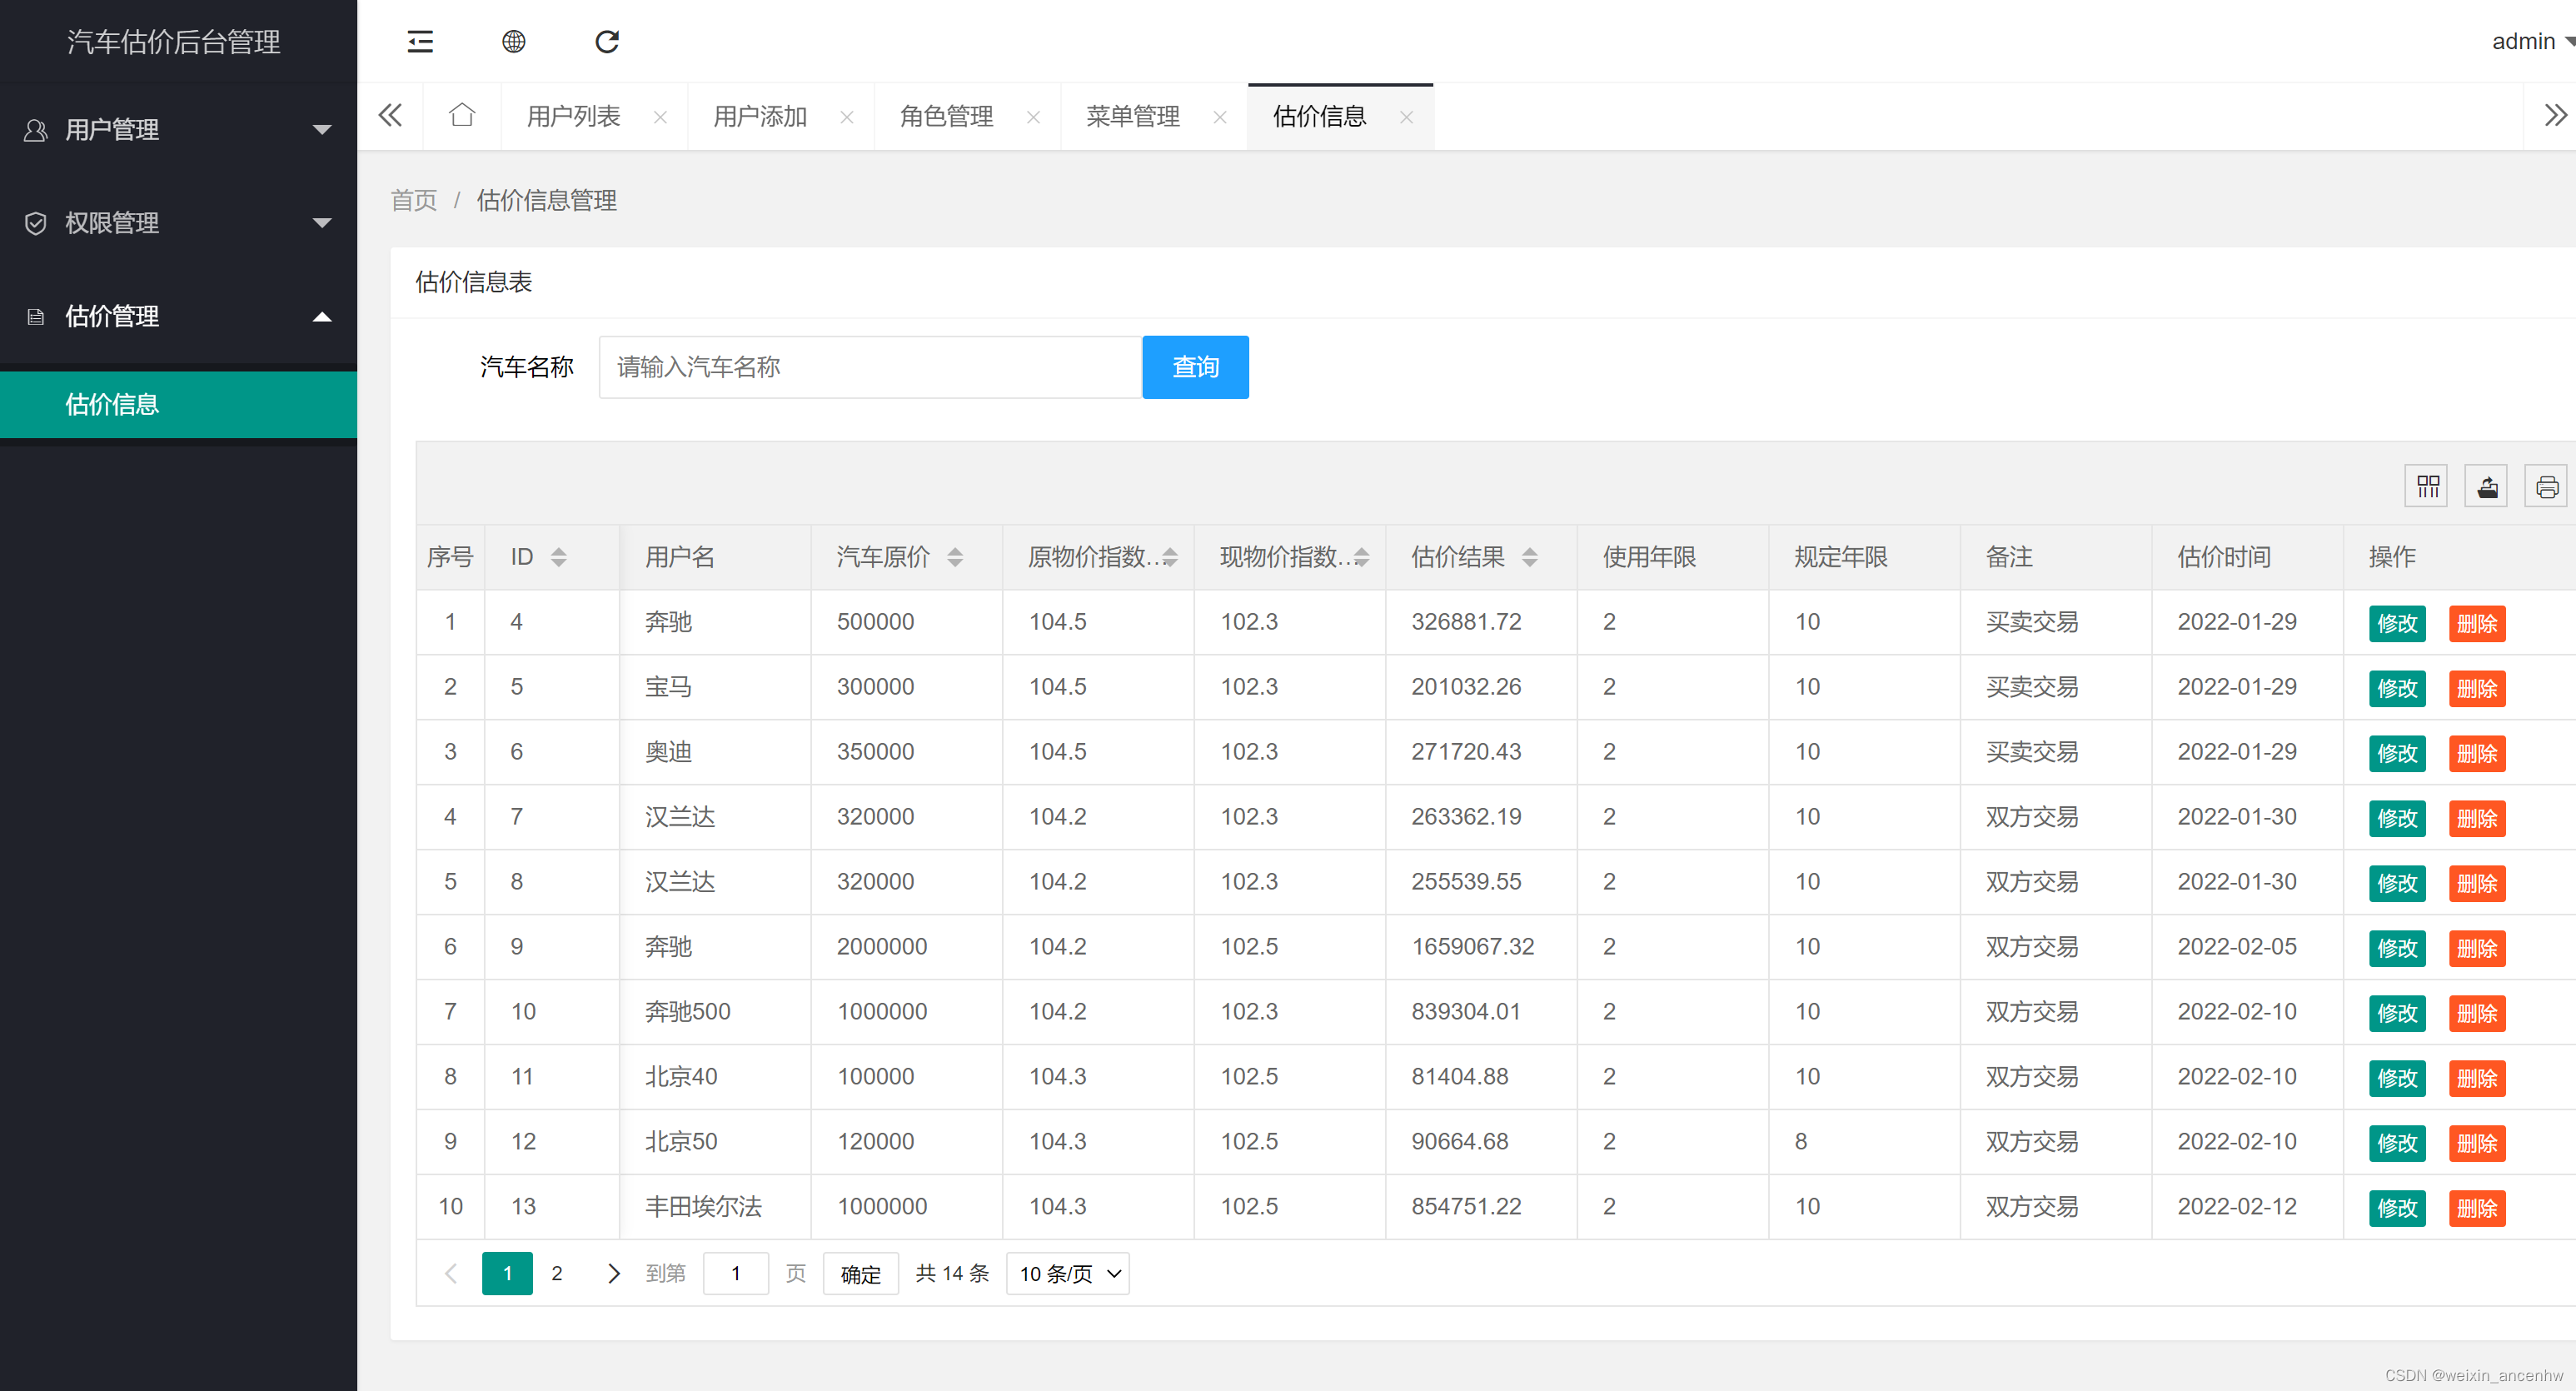Collapse the sidebar with the menu toggle icon
The image size is (2576, 1391).
[x=420, y=41]
